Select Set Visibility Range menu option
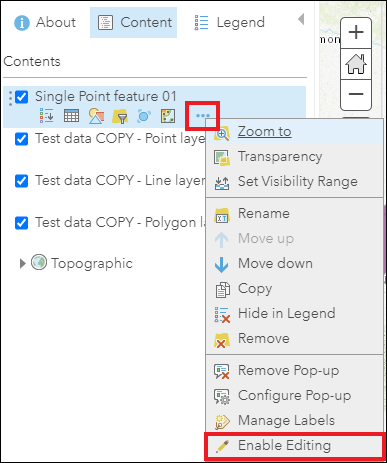 [294, 182]
